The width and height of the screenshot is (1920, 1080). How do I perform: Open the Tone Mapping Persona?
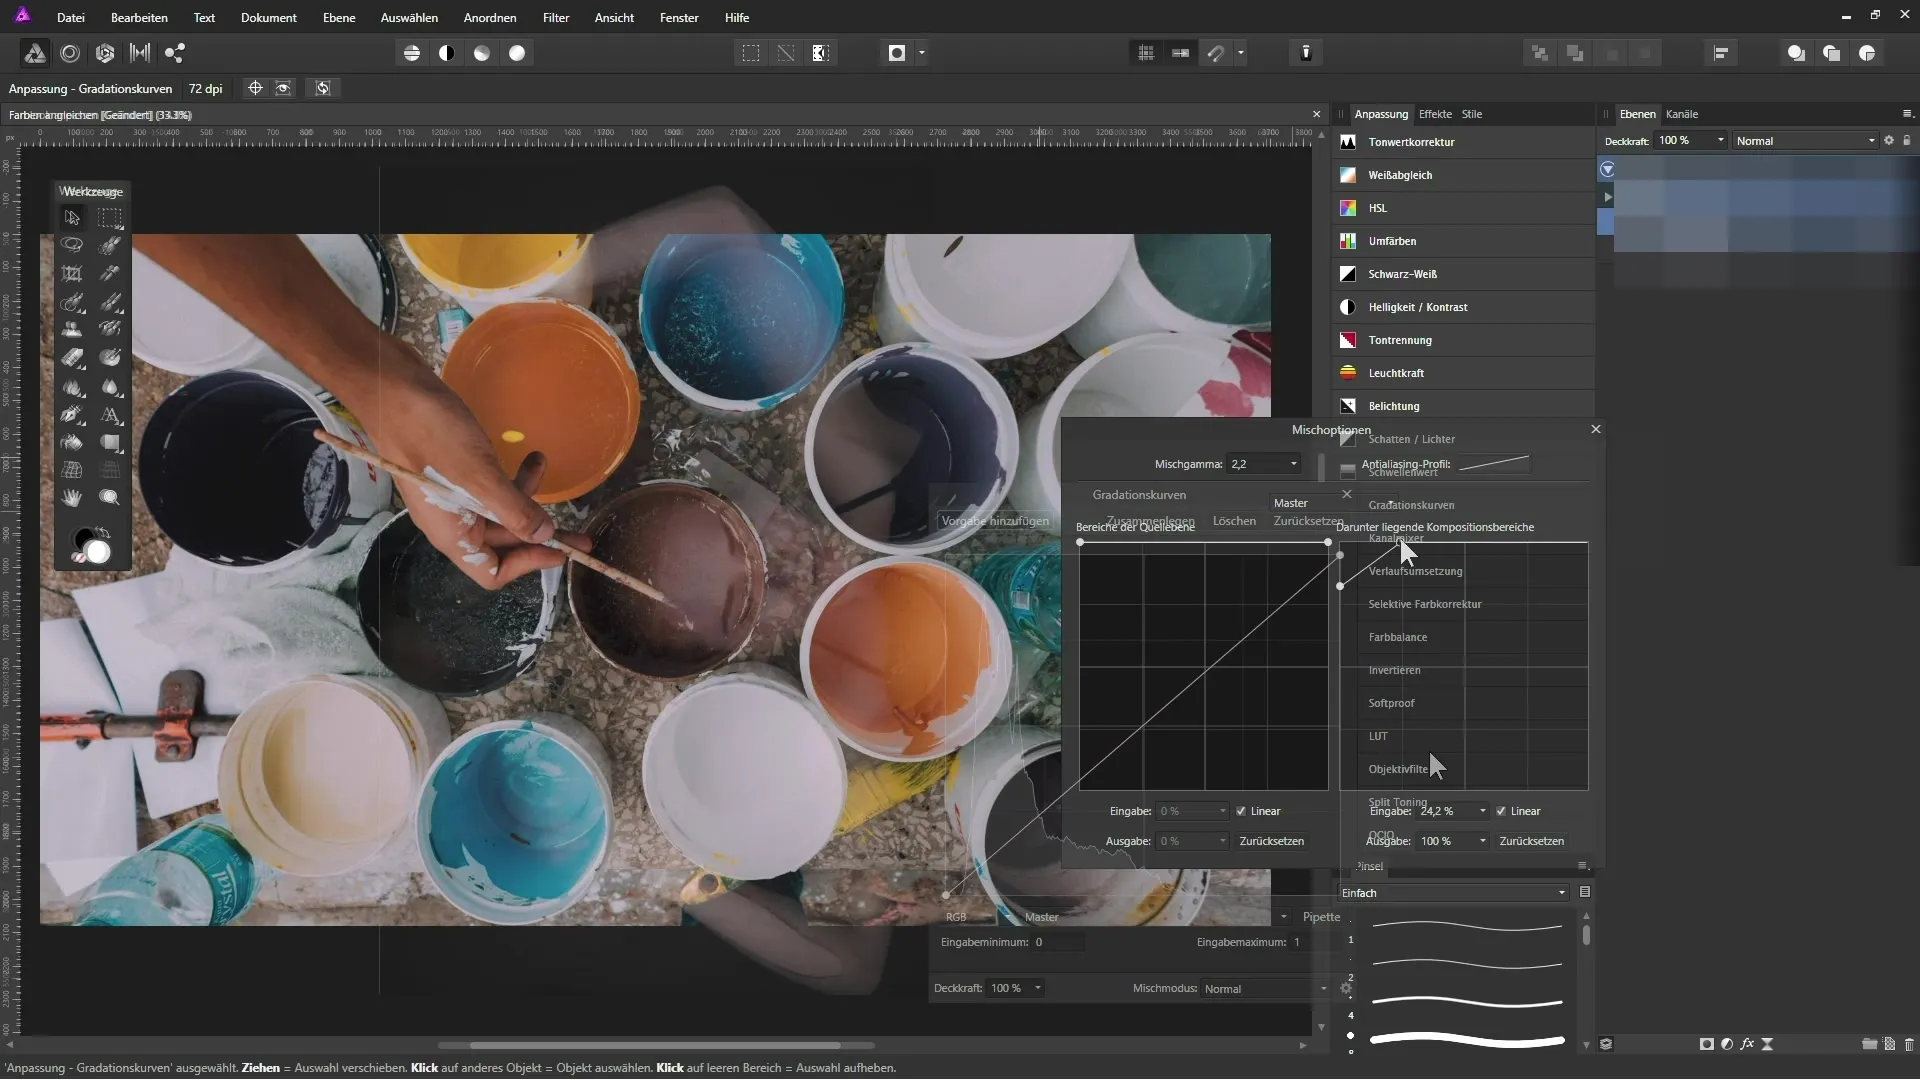tap(140, 53)
